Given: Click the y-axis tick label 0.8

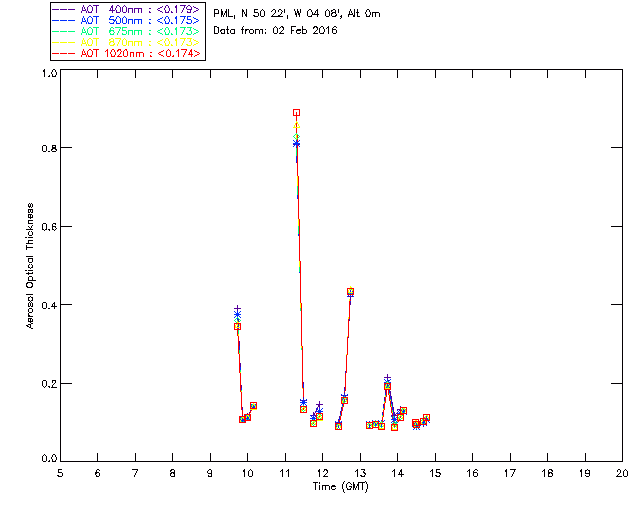Looking at the screenshot, I should 49,148.
